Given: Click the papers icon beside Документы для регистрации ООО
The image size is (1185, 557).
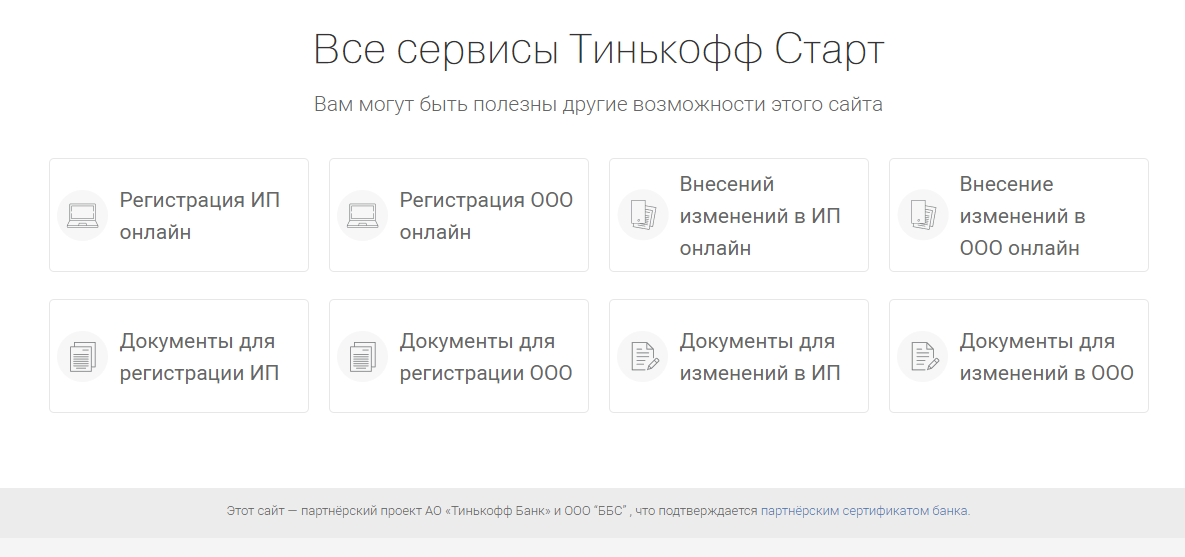Looking at the screenshot, I should pyautogui.click(x=363, y=357).
